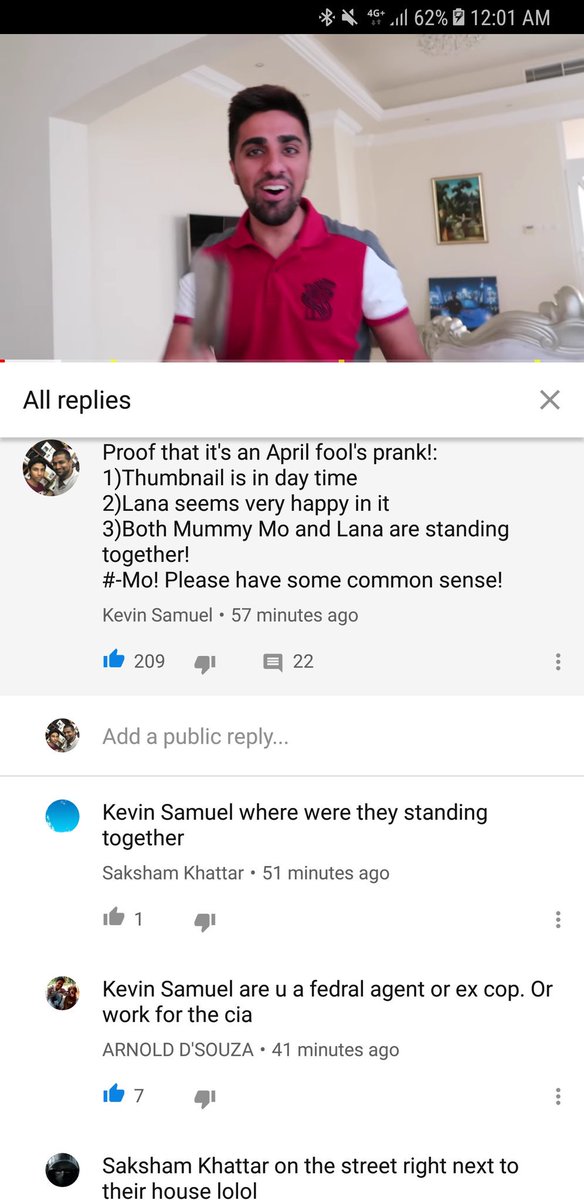This screenshot has width=584, height=1200.
Task: Open the 22 replies comment icon
Action: point(273,662)
